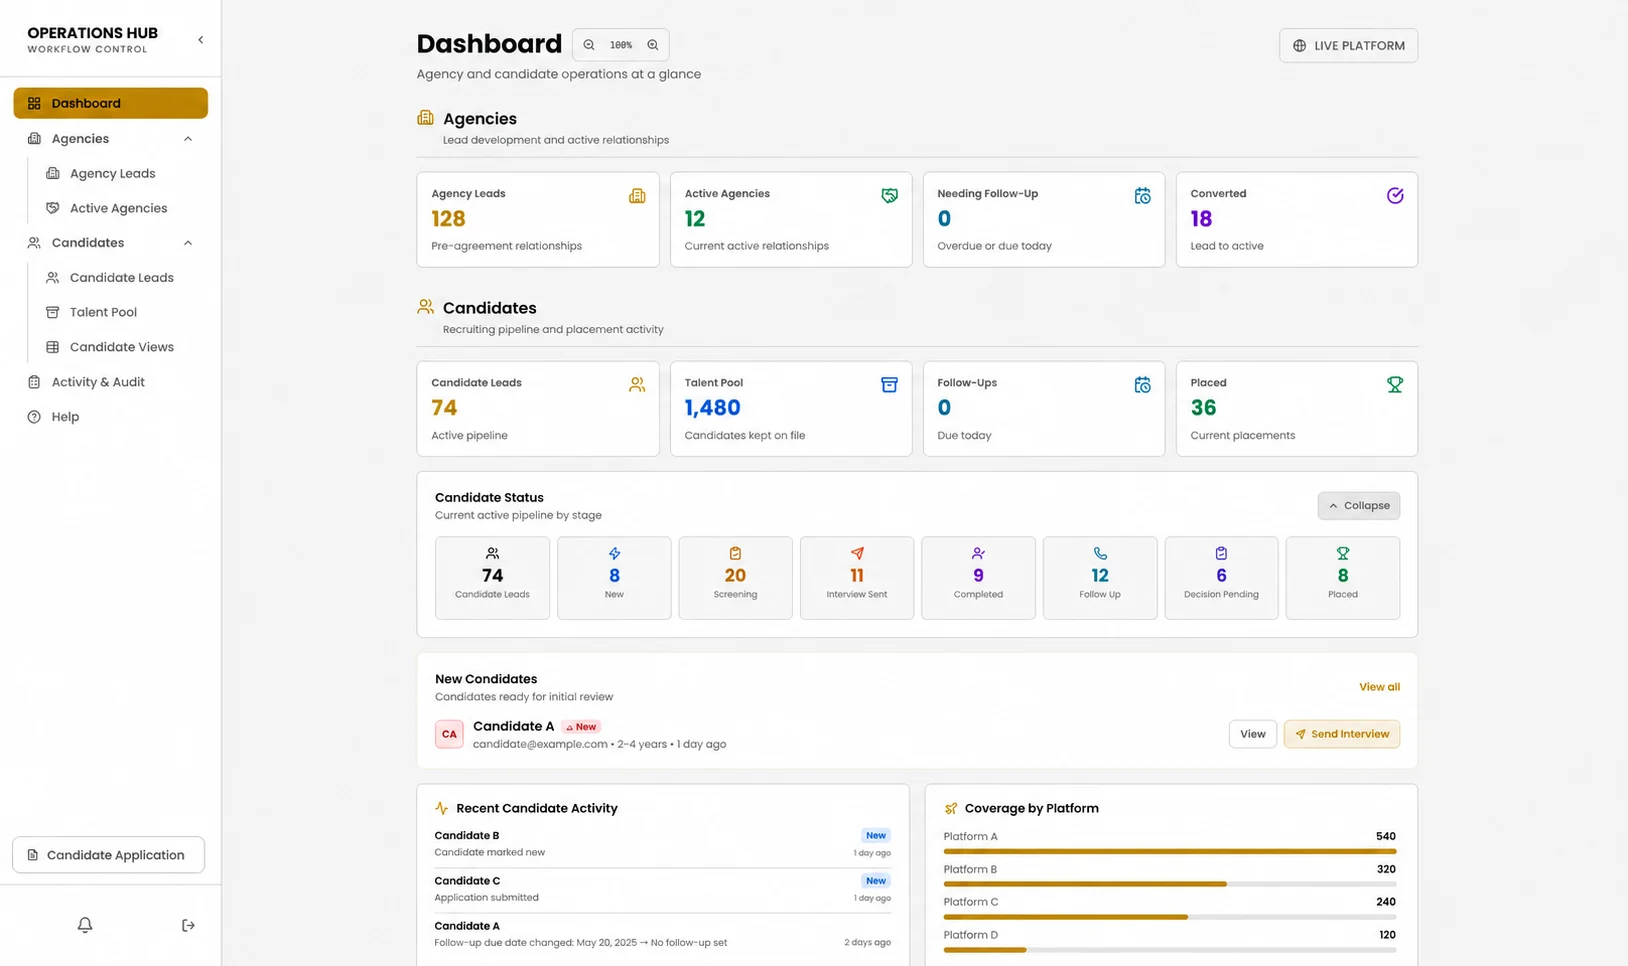
Task: Click the LIVE PLATFORM button
Action: [1348, 45]
